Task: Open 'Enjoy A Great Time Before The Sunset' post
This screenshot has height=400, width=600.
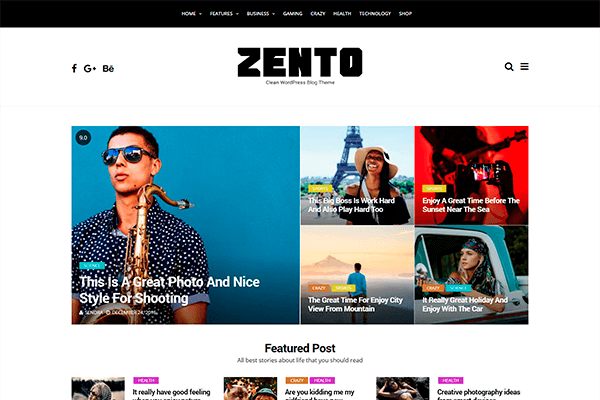Action: point(471,205)
